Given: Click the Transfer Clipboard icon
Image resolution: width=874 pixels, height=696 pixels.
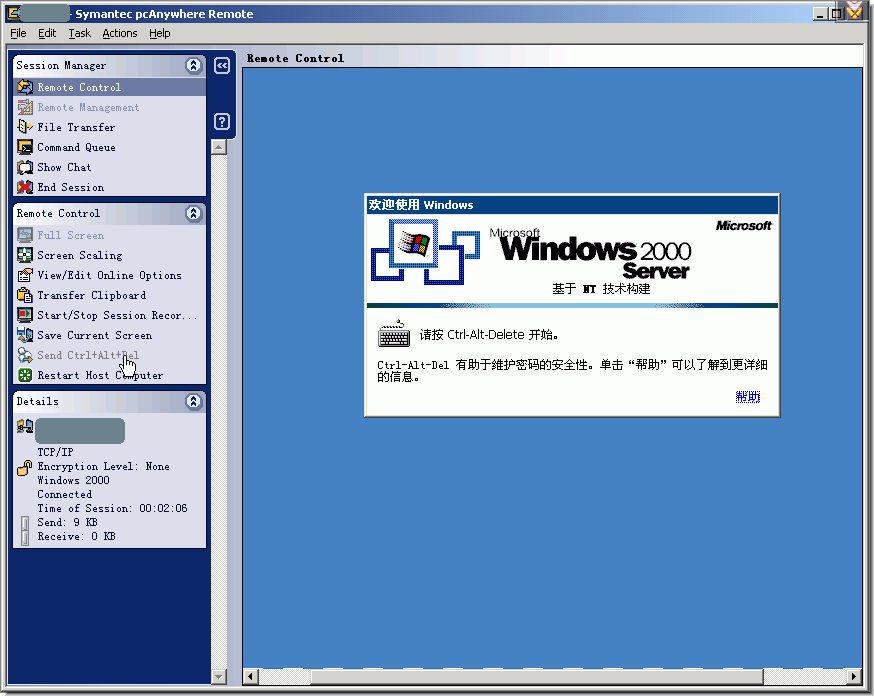Looking at the screenshot, I should 25,295.
